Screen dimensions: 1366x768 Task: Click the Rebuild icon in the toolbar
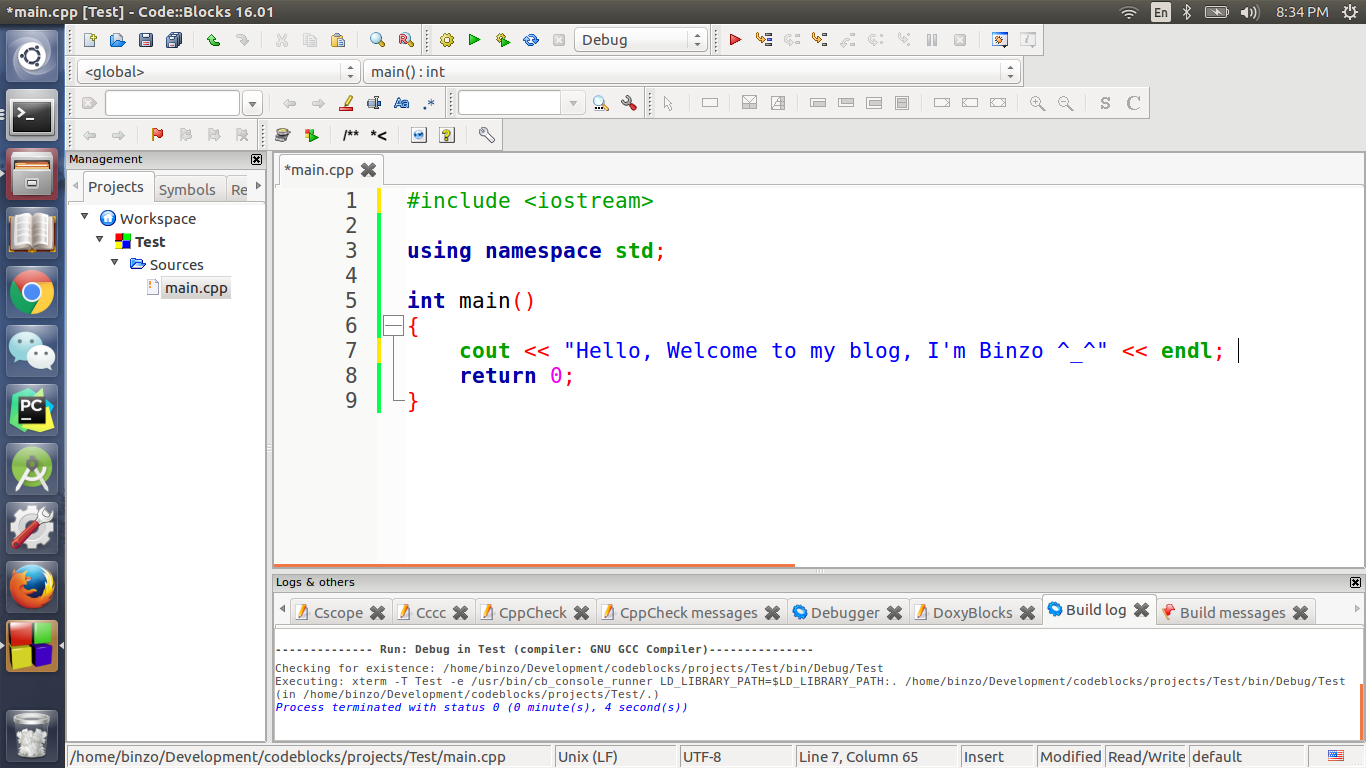[531, 40]
